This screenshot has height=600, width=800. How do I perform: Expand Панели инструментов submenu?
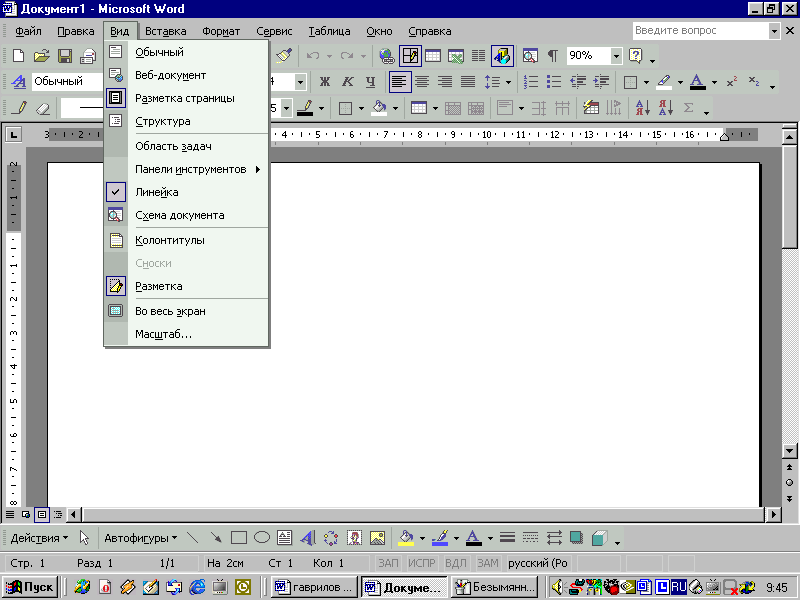tap(187, 169)
